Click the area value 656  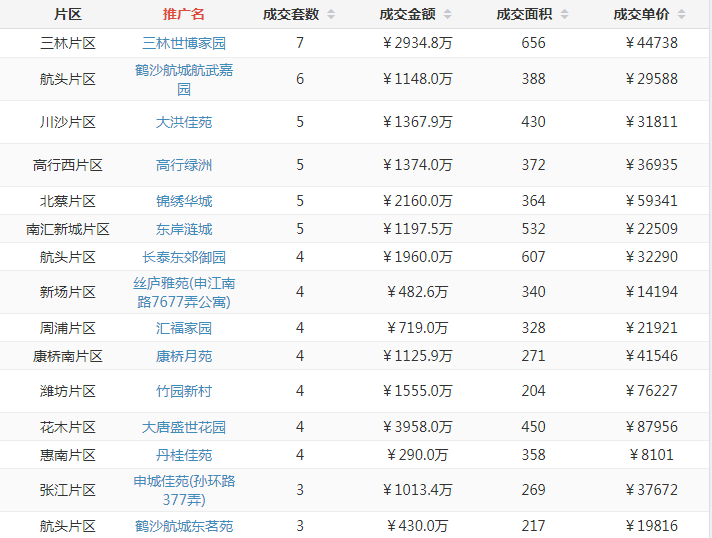pos(534,43)
